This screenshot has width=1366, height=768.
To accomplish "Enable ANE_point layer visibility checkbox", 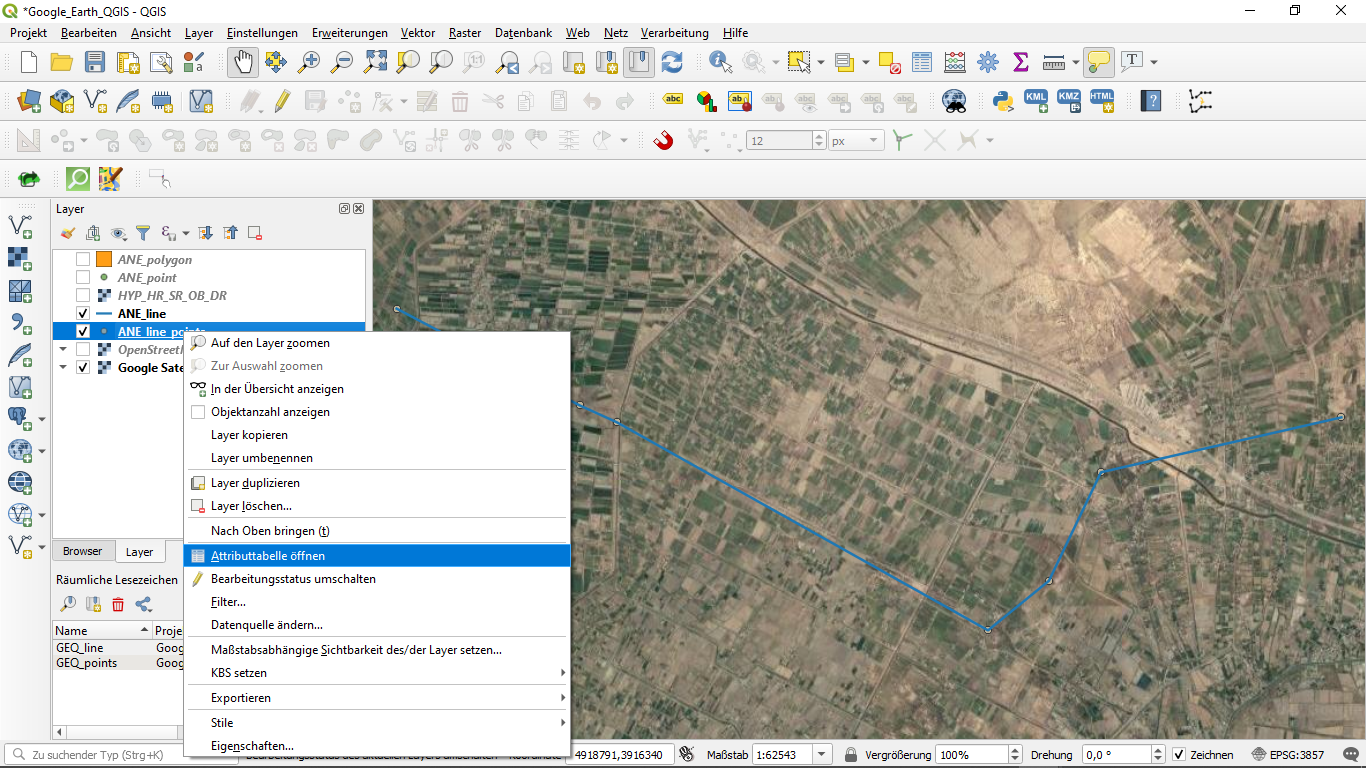I will point(83,277).
